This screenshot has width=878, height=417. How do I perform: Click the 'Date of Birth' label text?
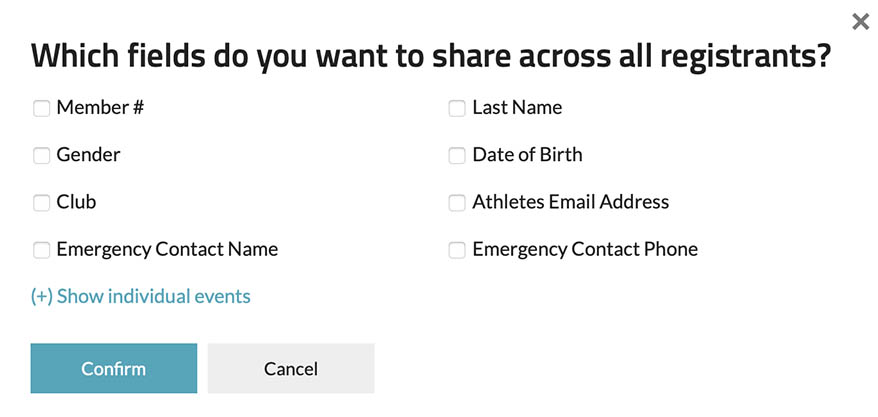pyautogui.click(x=527, y=156)
